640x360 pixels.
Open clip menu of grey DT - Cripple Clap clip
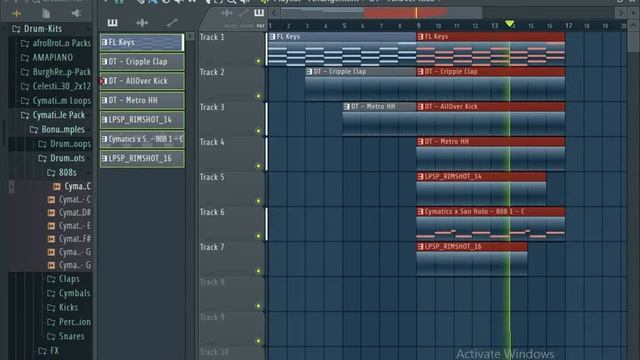point(309,72)
